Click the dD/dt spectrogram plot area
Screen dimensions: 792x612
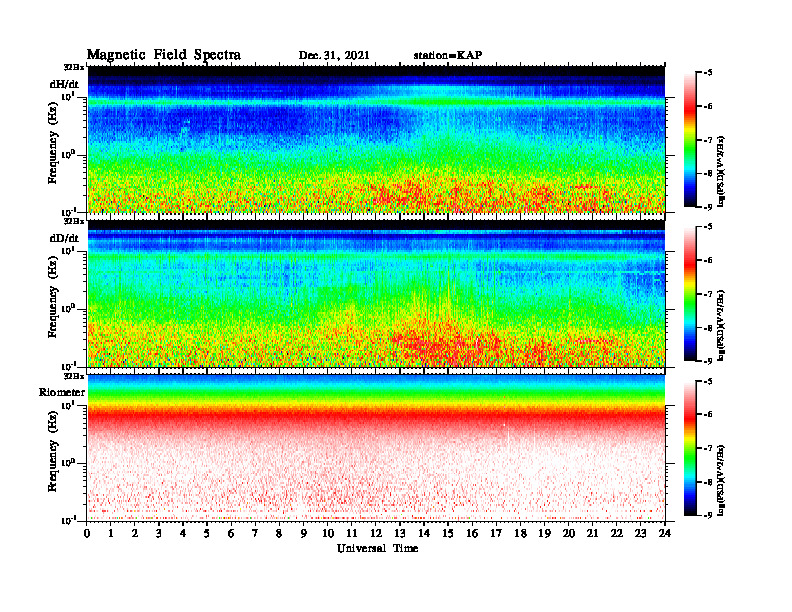pos(376,293)
